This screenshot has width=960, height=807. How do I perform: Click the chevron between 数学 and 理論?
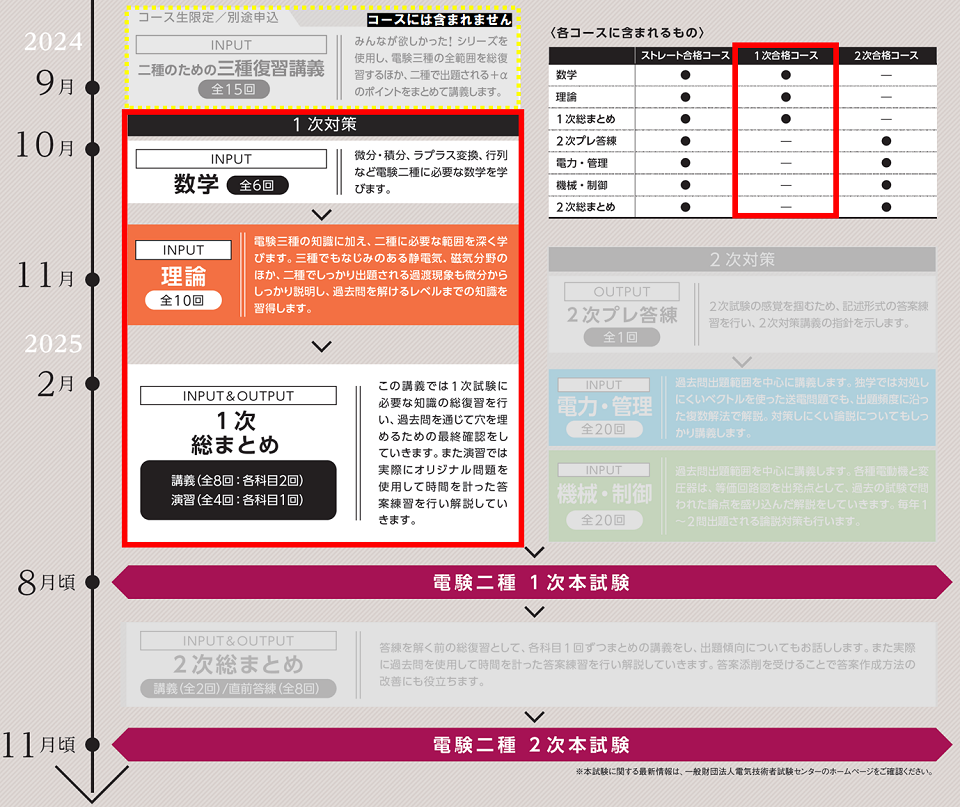click(x=321, y=214)
